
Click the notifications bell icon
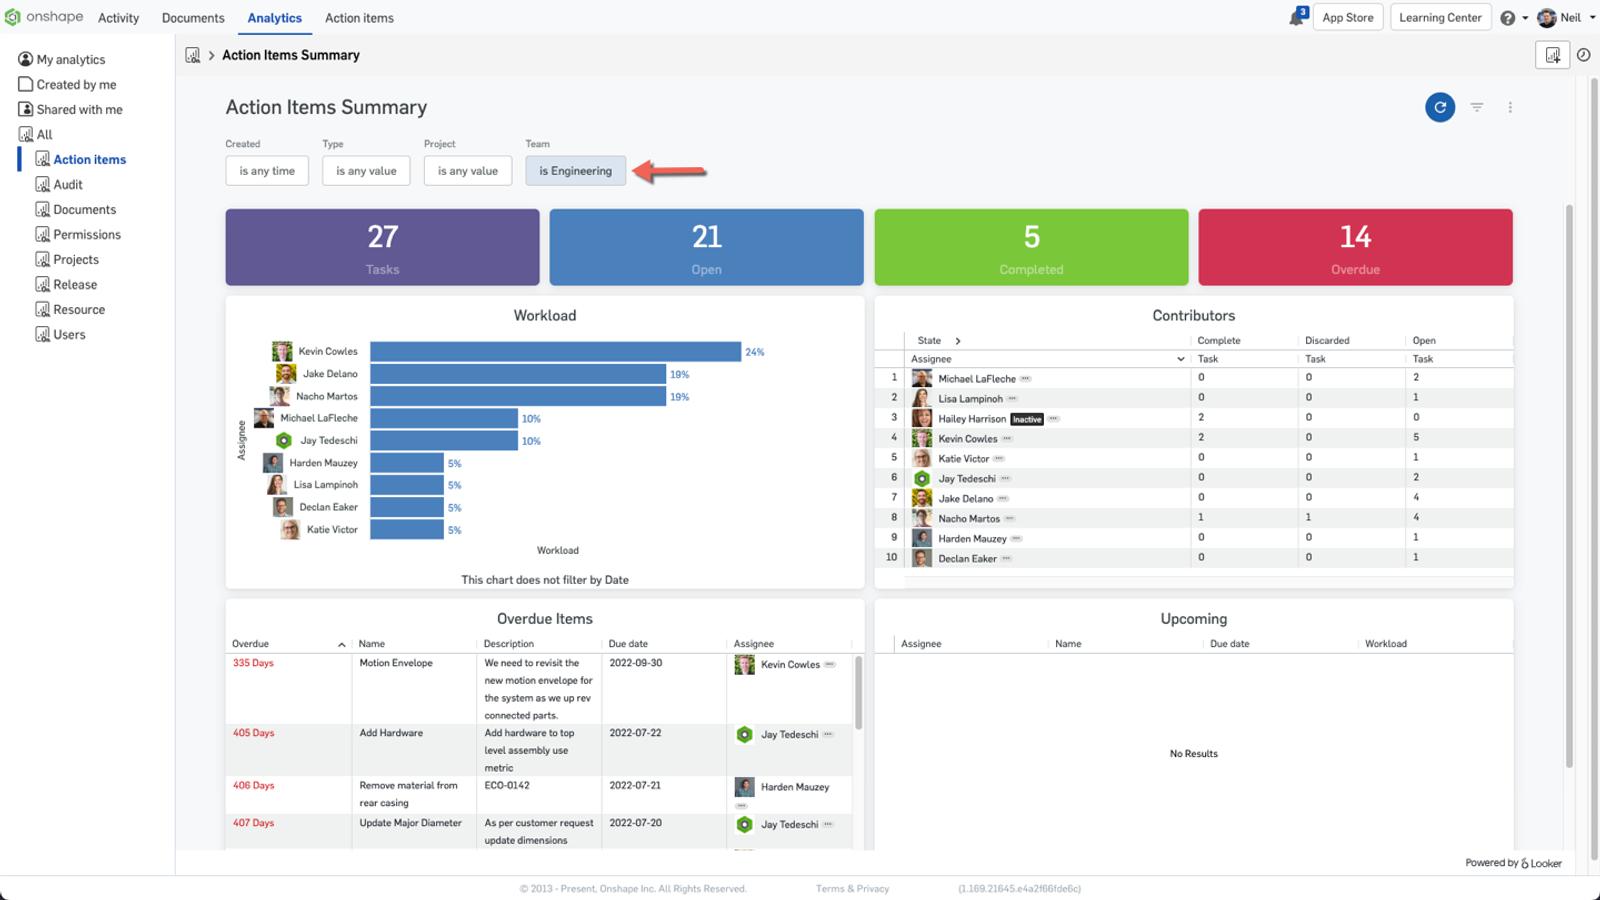(1297, 18)
